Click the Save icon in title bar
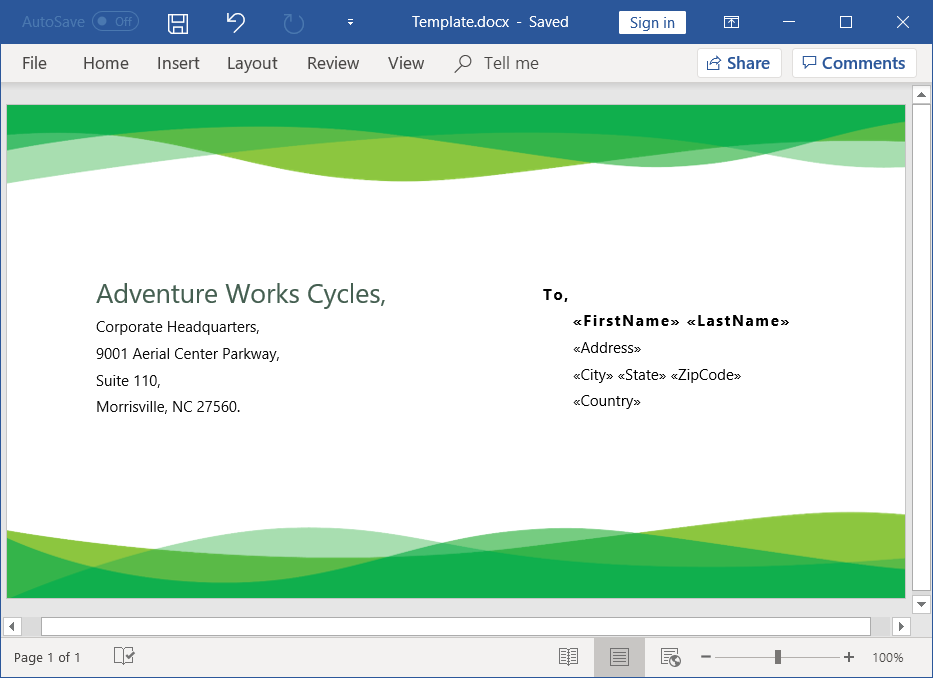Image resolution: width=933 pixels, height=678 pixels. point(178,22)
